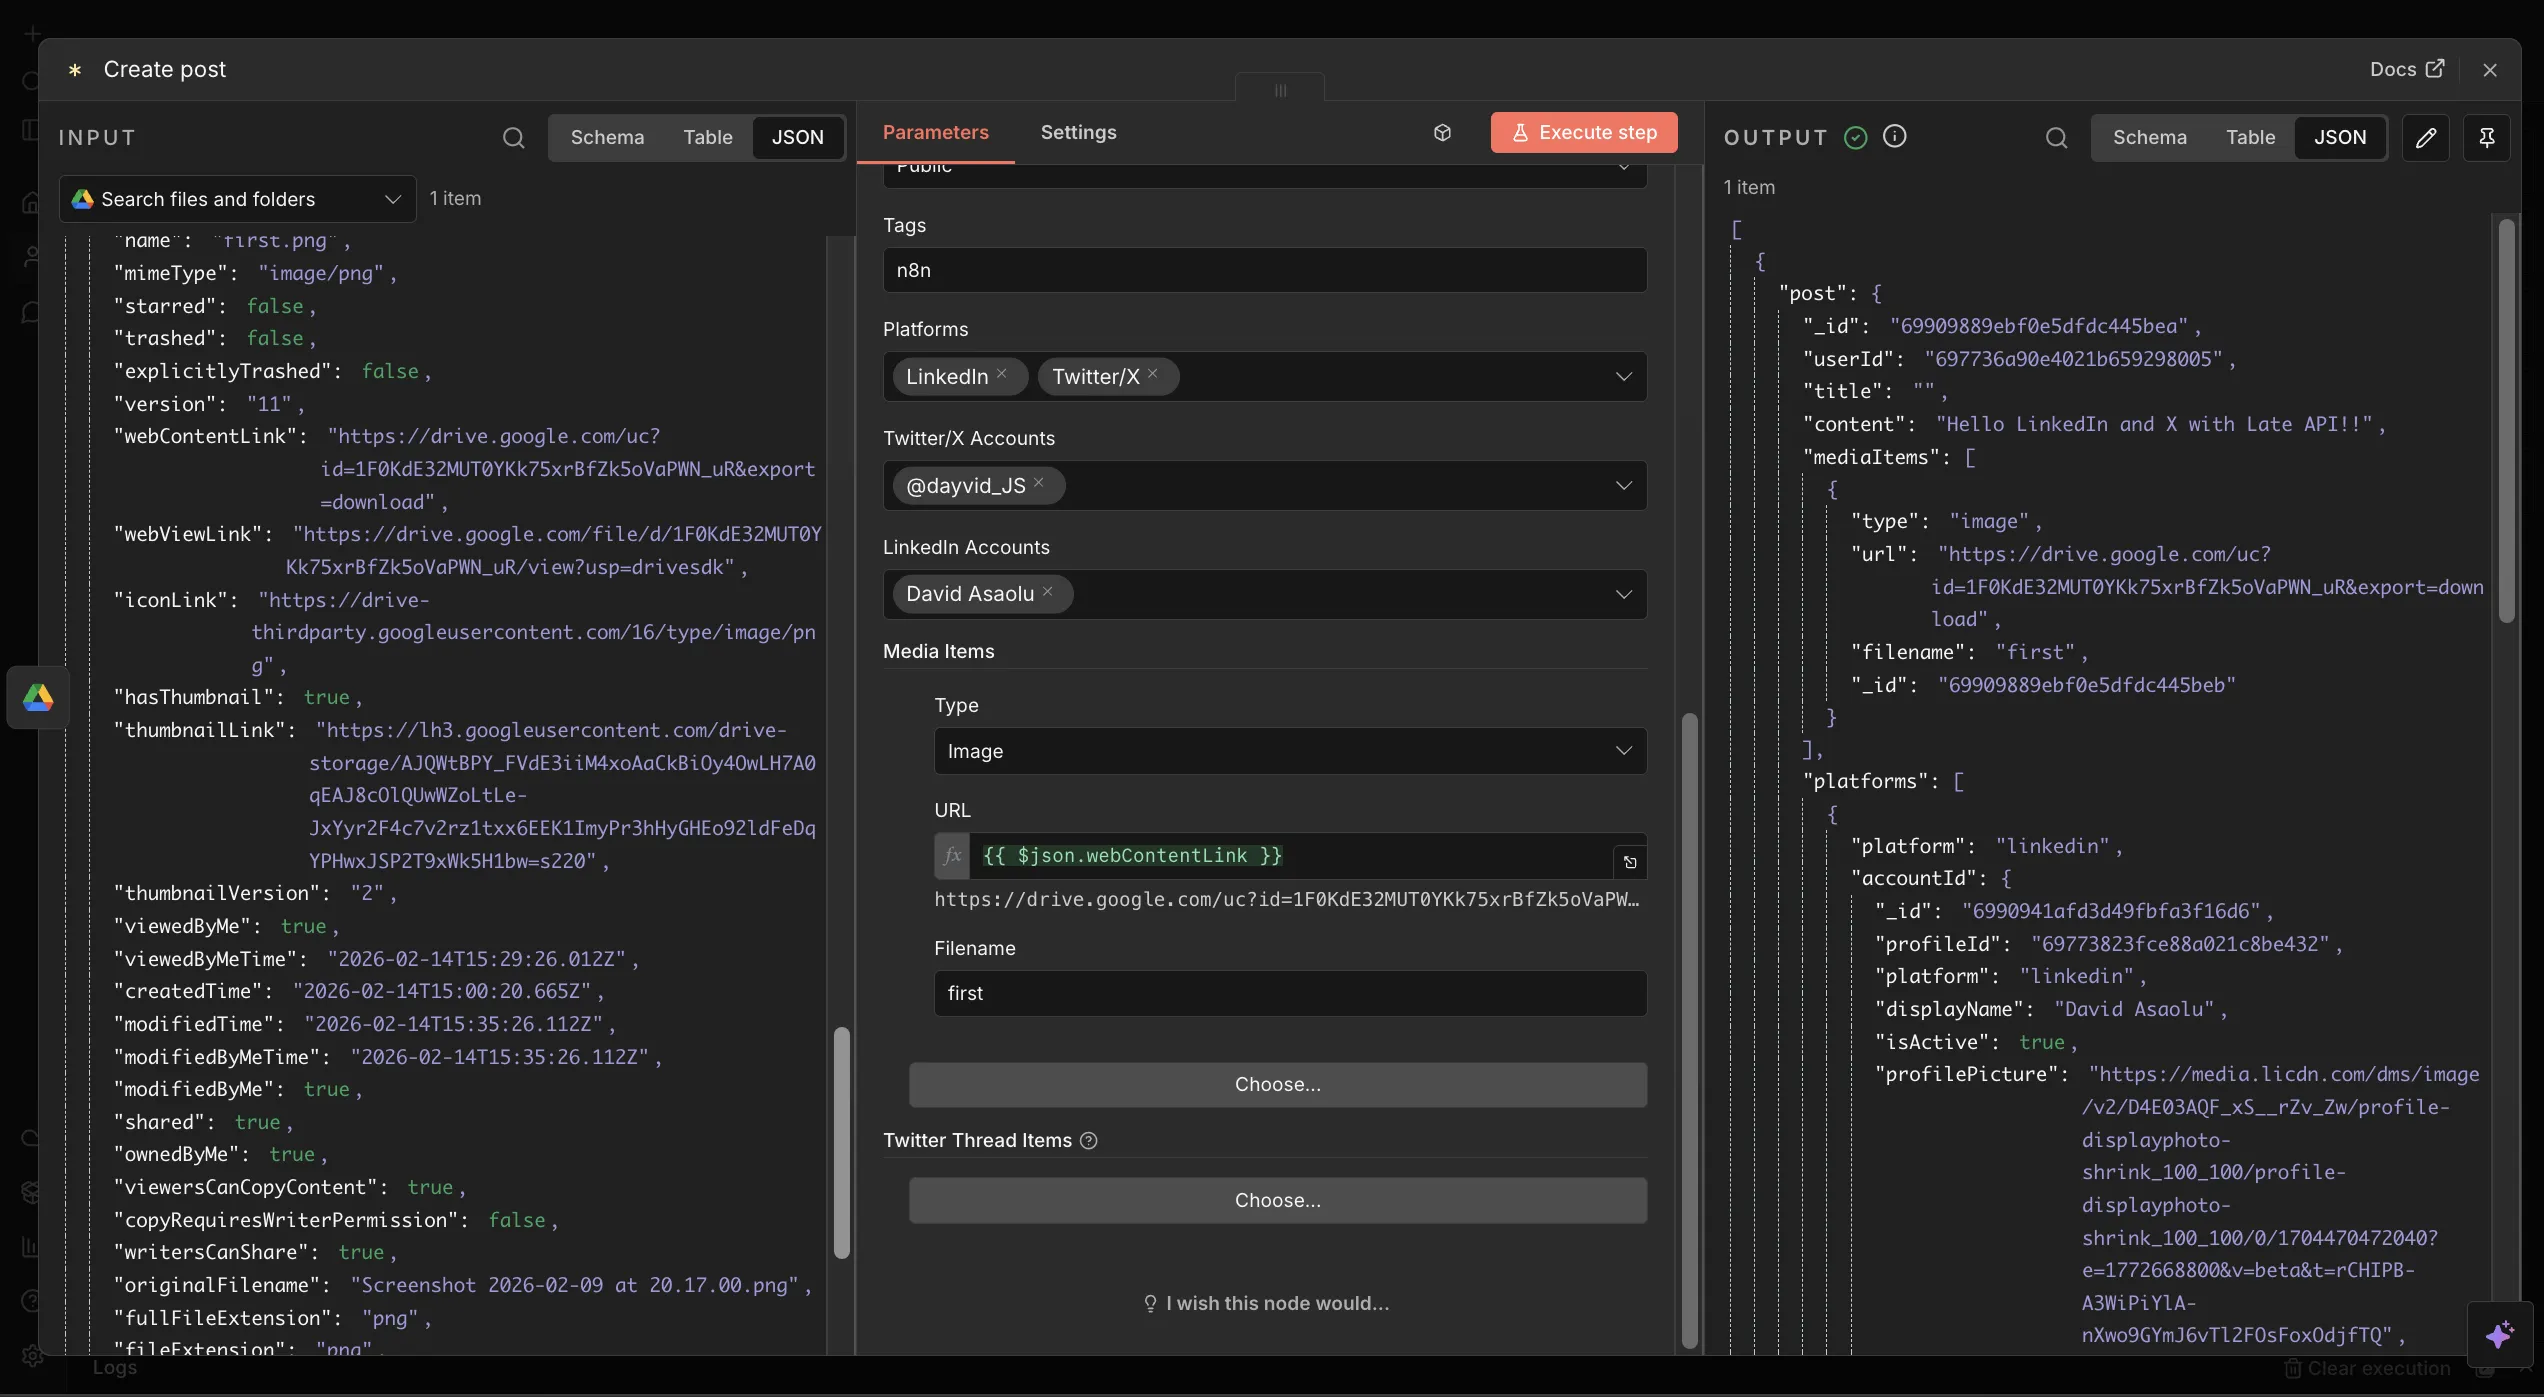Click the info icon next to OUTPUT

[1895, 137]
